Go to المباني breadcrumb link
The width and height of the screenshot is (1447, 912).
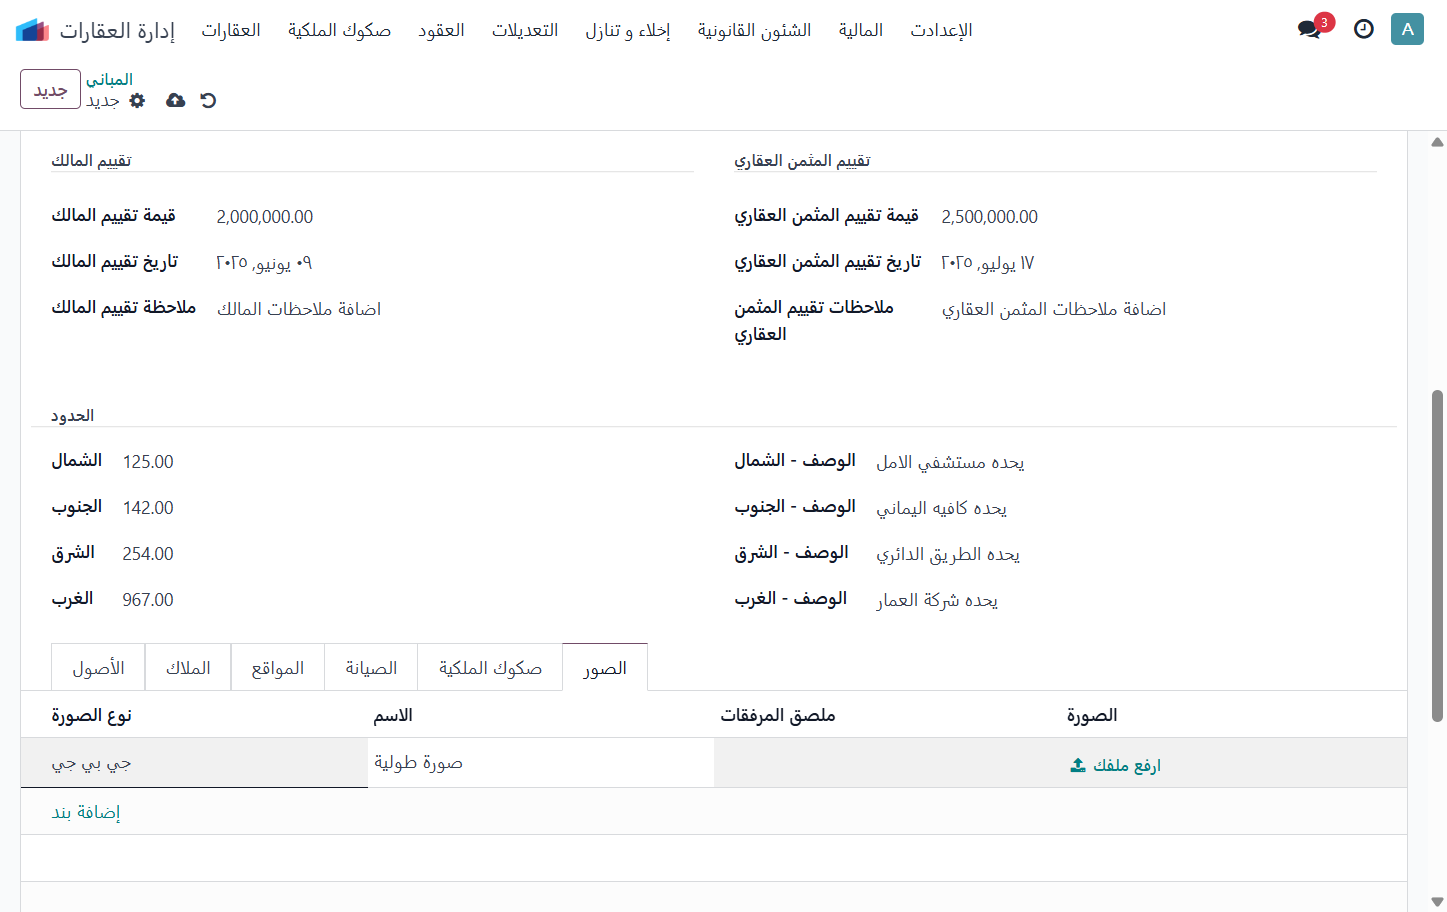click(109, 79)
